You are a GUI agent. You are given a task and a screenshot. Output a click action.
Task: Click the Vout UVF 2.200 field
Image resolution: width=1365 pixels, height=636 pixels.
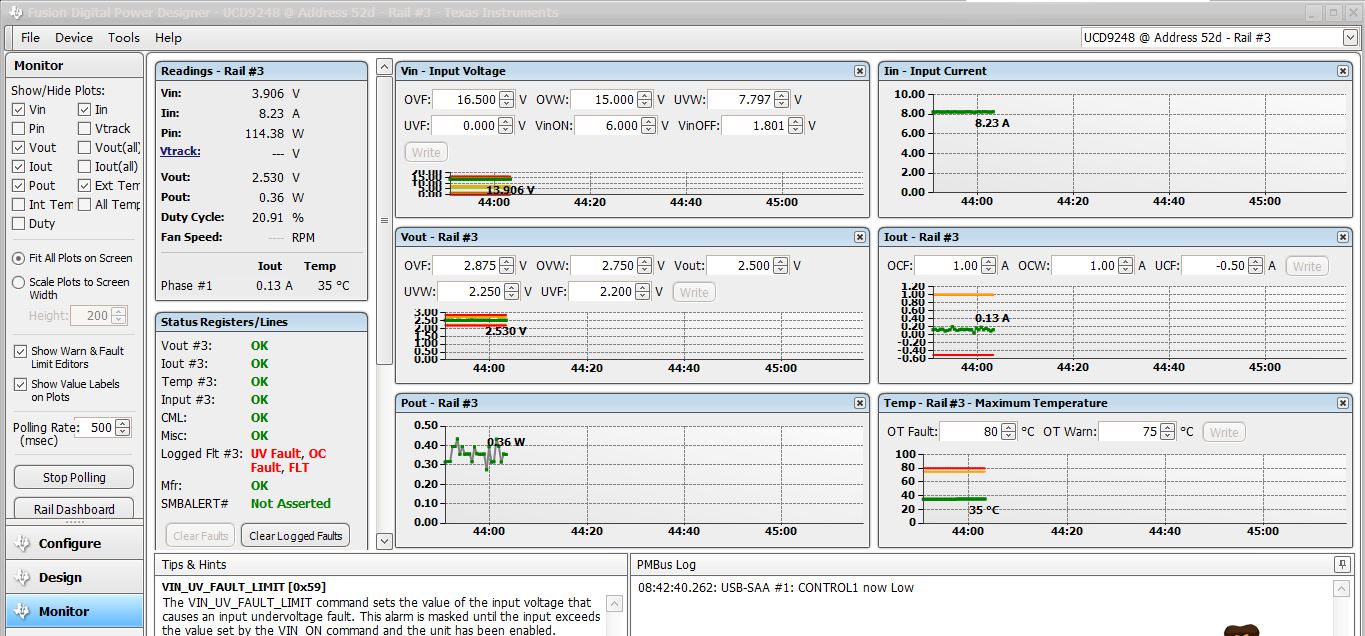click(604, 292)
